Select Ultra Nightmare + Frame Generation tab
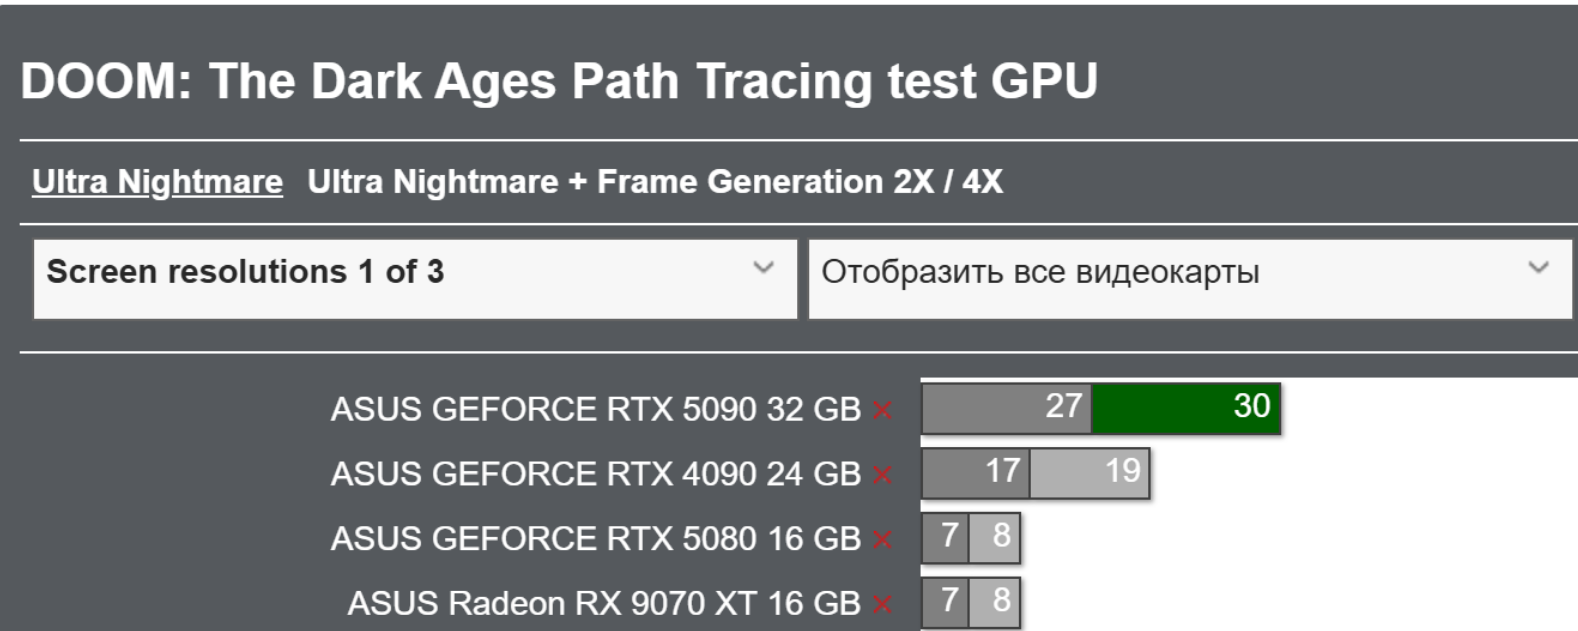Viewport: 1578px width, 631px height. (655, 182)
